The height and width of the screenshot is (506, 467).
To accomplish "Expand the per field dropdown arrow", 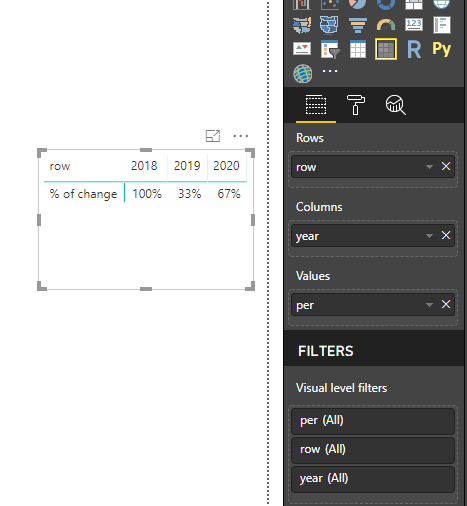I will coord(429,305).
